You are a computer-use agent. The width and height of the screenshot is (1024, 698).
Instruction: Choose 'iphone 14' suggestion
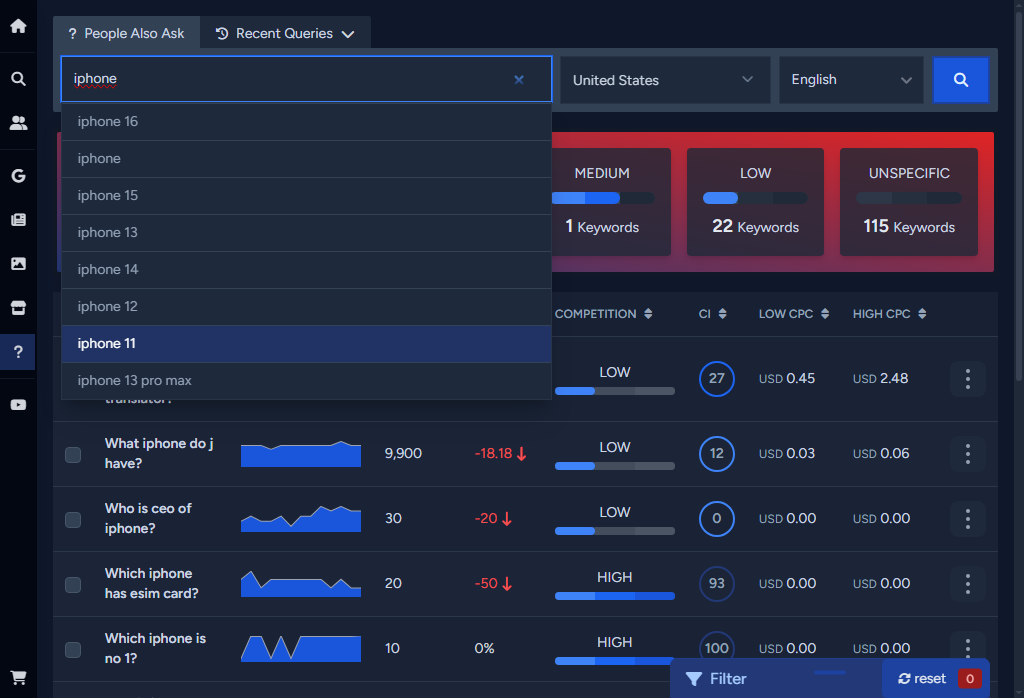pyautogui.click(x=306, y=270)
